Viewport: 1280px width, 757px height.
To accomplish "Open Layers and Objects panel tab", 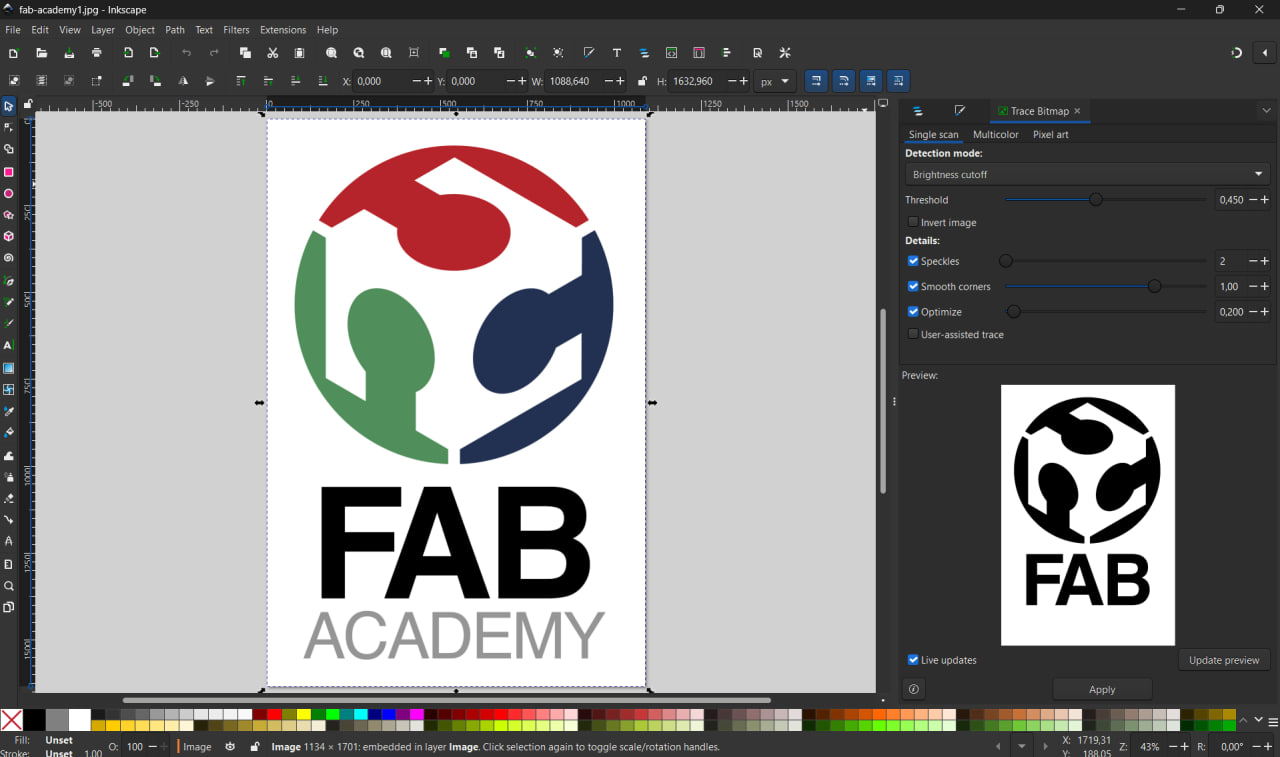I will pos(918,111).
